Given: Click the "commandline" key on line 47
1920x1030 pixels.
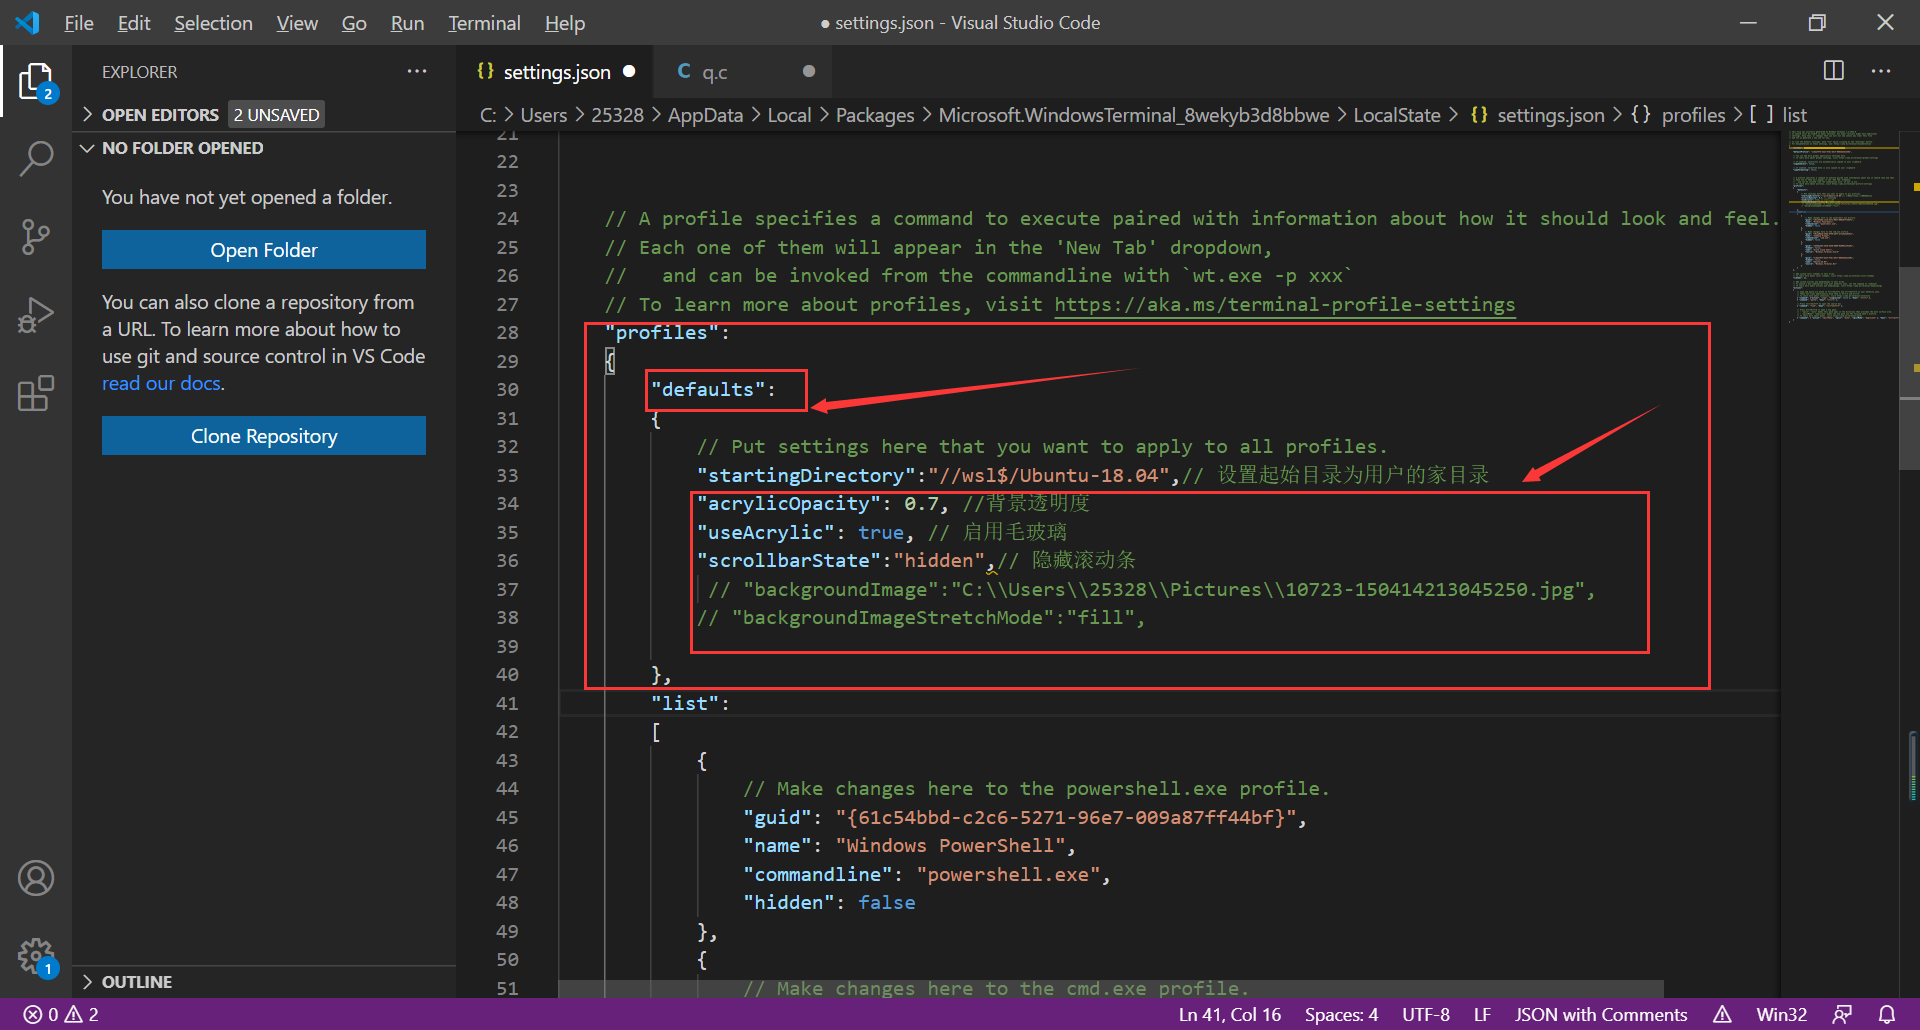Looking at the screenshot, I should pos(818,874).
